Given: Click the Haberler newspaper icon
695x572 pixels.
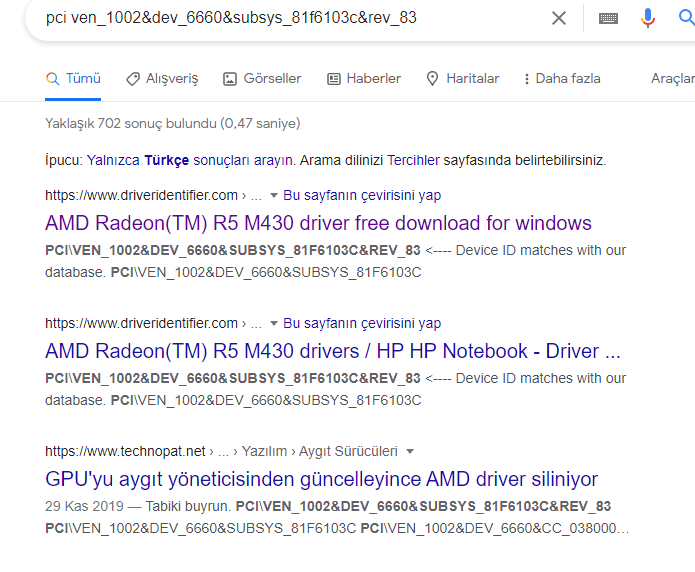Looking at the screenshot, I should (333, 79).
